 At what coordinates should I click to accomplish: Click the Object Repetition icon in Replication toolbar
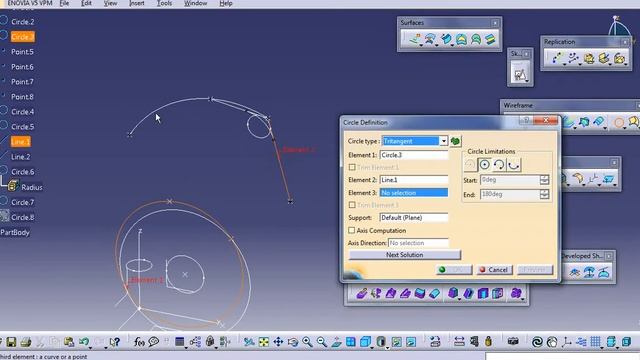click(557, 58)
